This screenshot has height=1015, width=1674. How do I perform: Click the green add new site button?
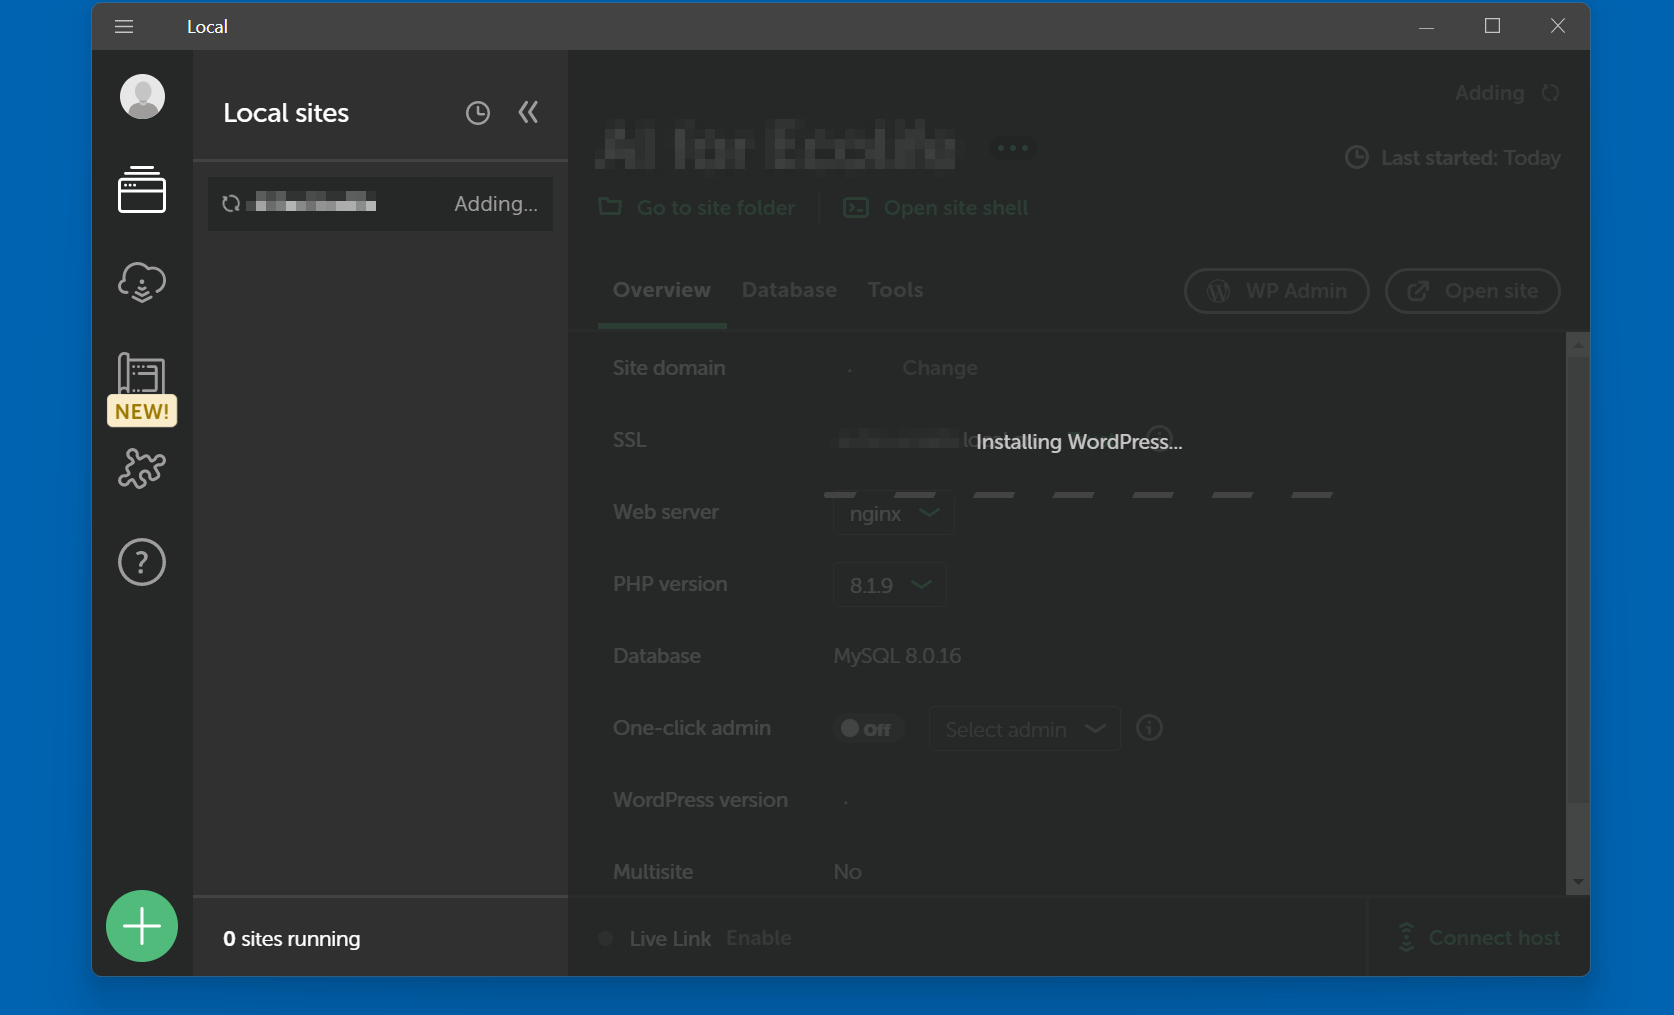point(142,926)
